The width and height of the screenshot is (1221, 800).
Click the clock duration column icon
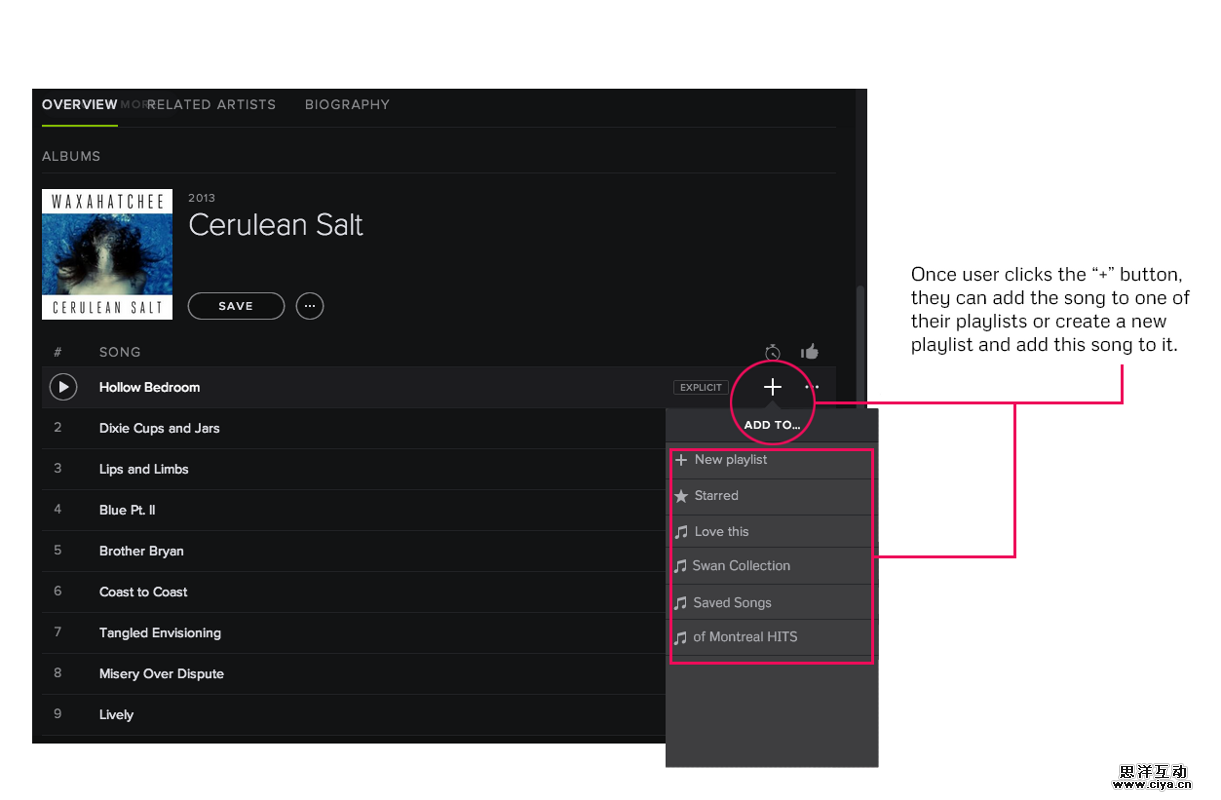click(x=772, y=352)
